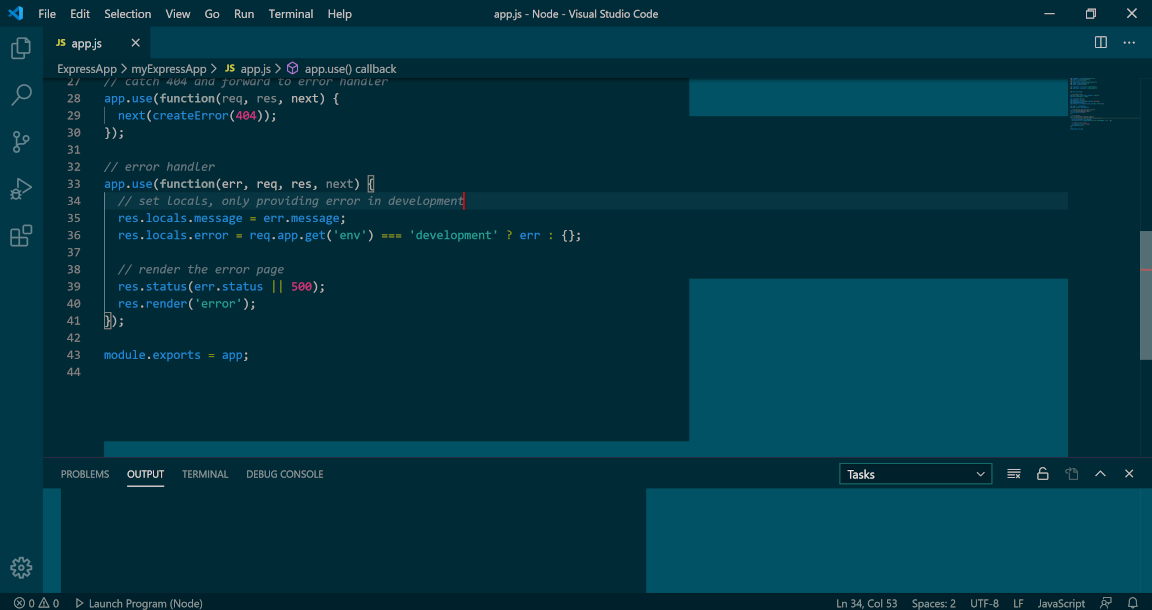Image resolution: width=1152 pixels, height=610 pixels.
Task: Open the View menu
Action: click(x=178, y=14)
